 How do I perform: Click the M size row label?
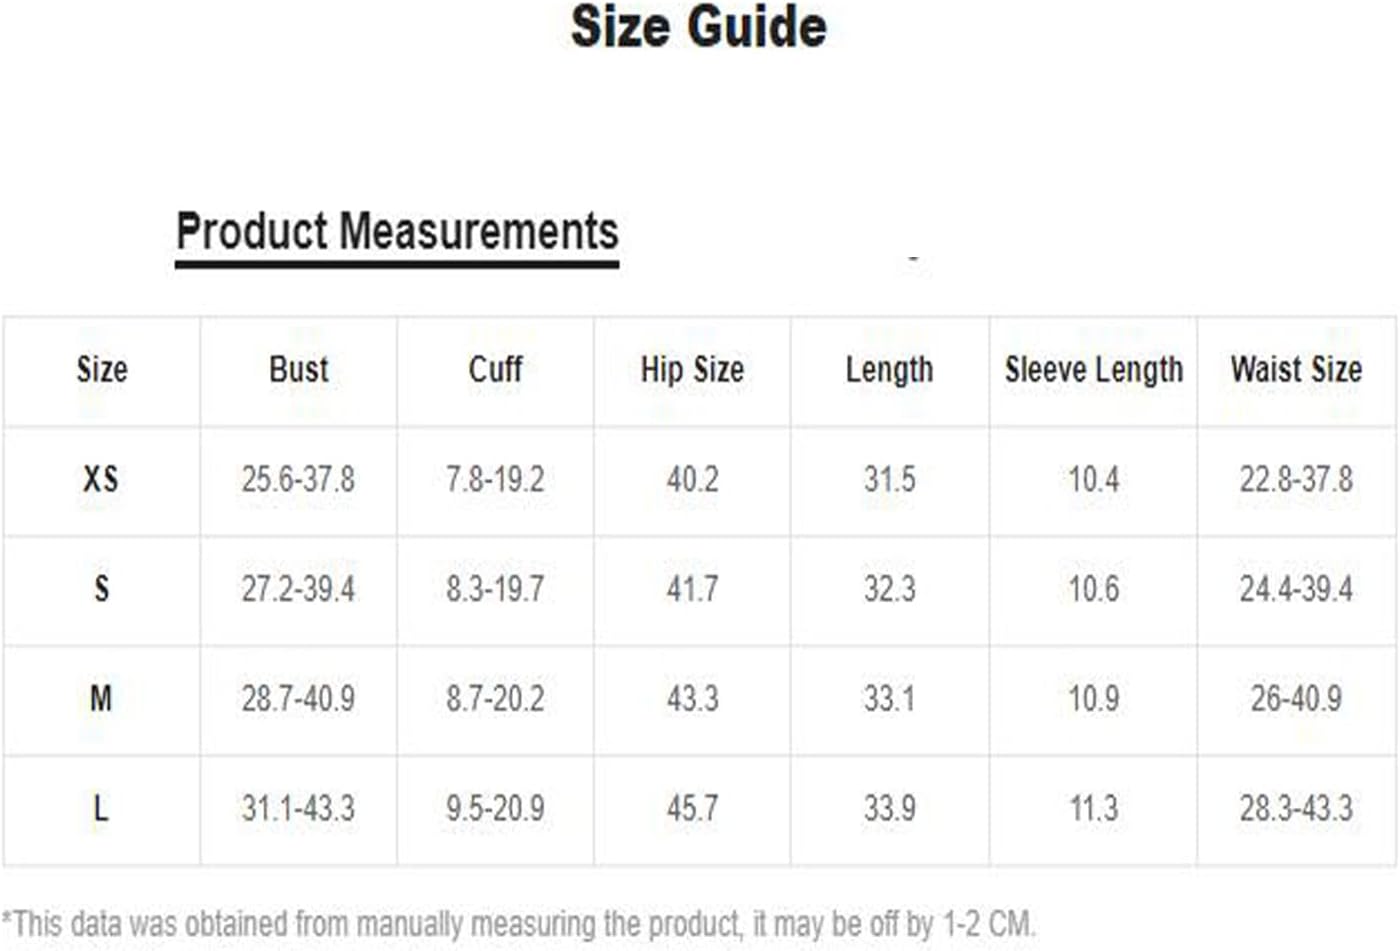click(x=101, y=698)
